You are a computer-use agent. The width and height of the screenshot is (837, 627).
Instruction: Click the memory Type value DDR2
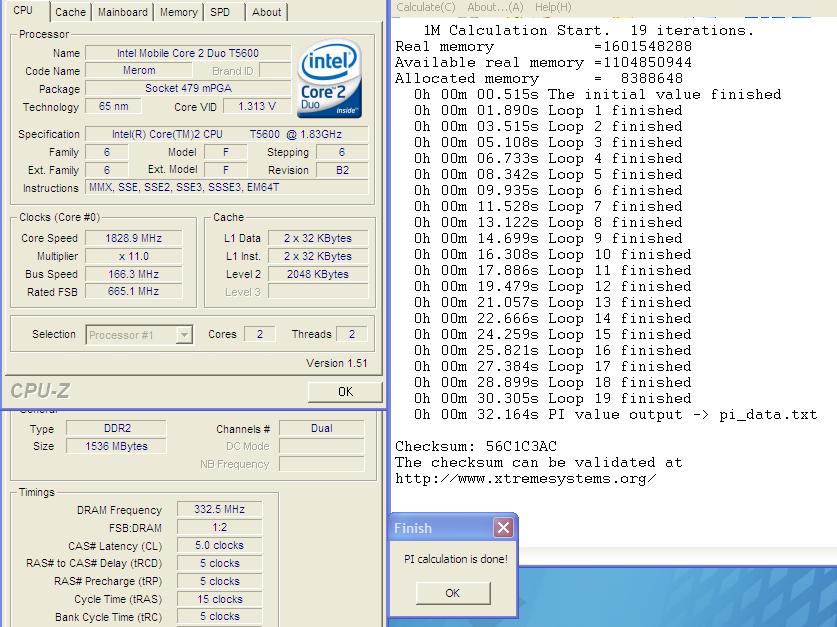[x=116, y=428]
